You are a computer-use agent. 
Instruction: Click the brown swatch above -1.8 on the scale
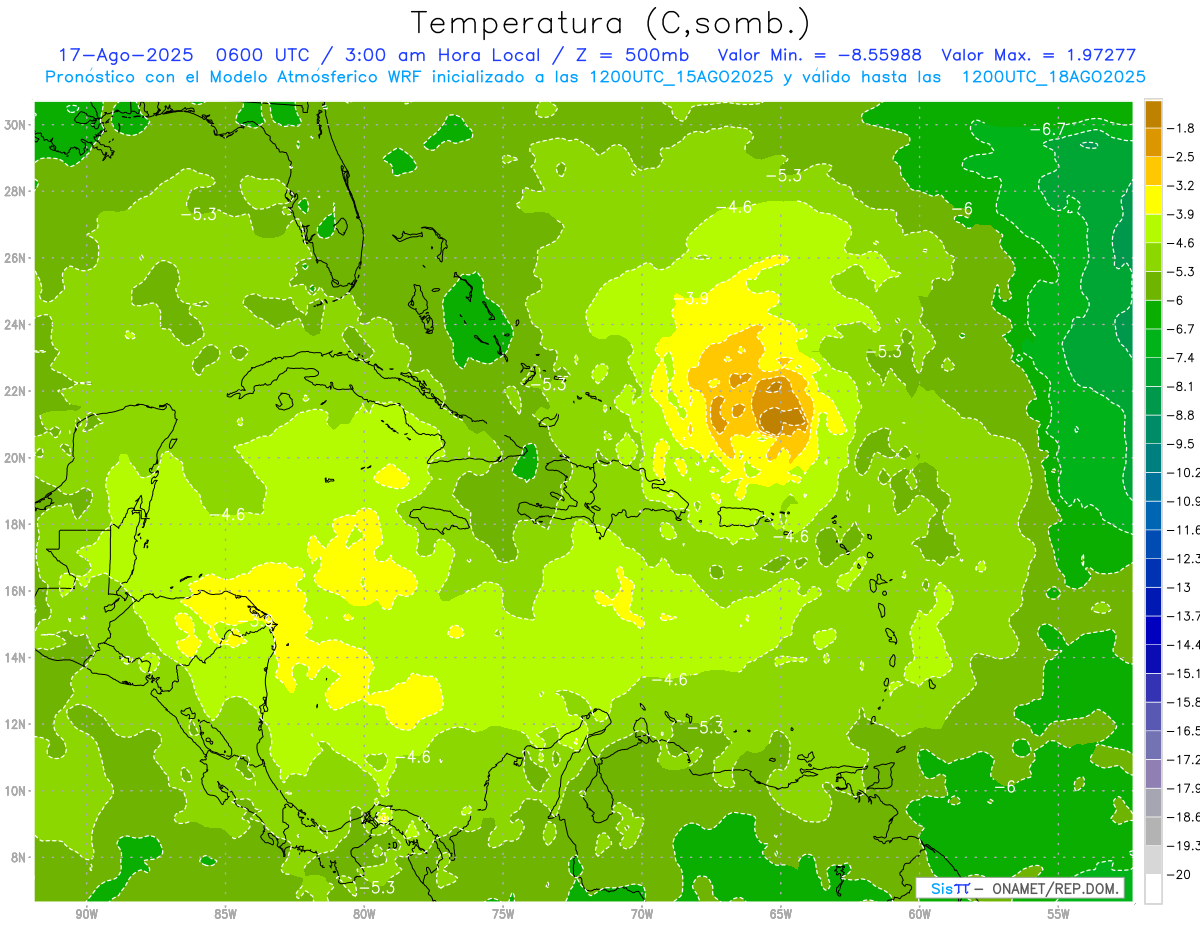[1153, 114]
